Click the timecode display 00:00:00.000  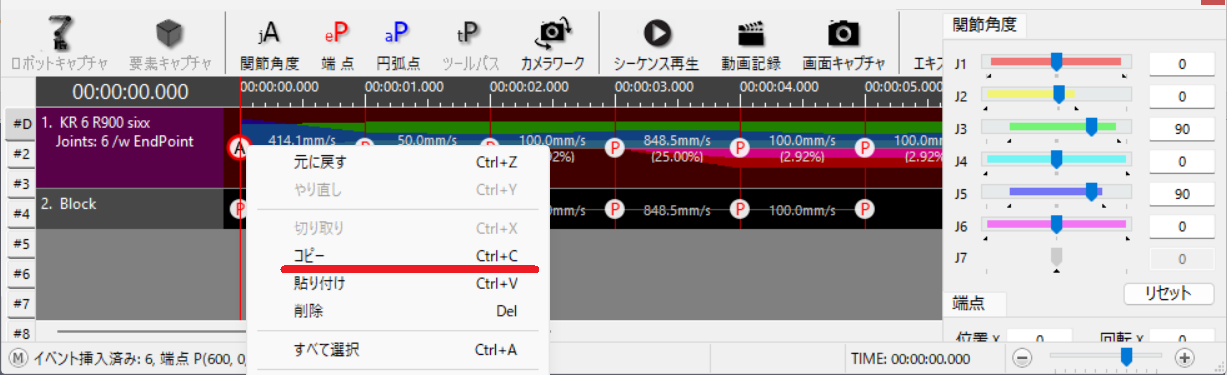pos(130,93)
